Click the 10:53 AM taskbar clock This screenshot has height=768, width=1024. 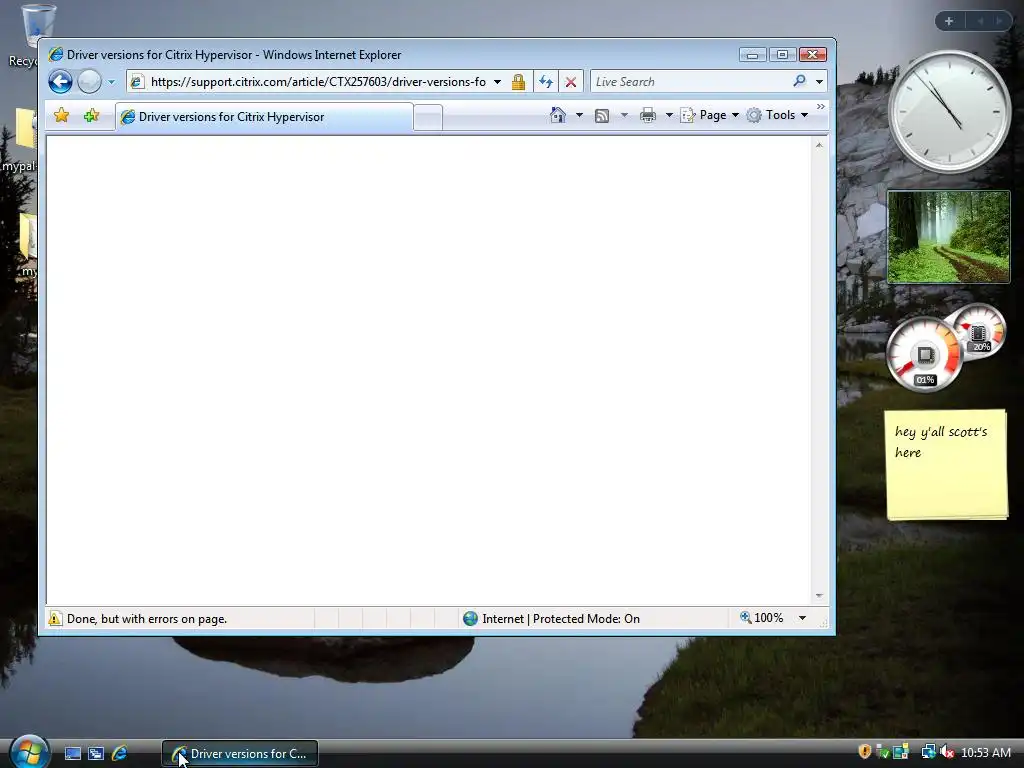(986, 753)
